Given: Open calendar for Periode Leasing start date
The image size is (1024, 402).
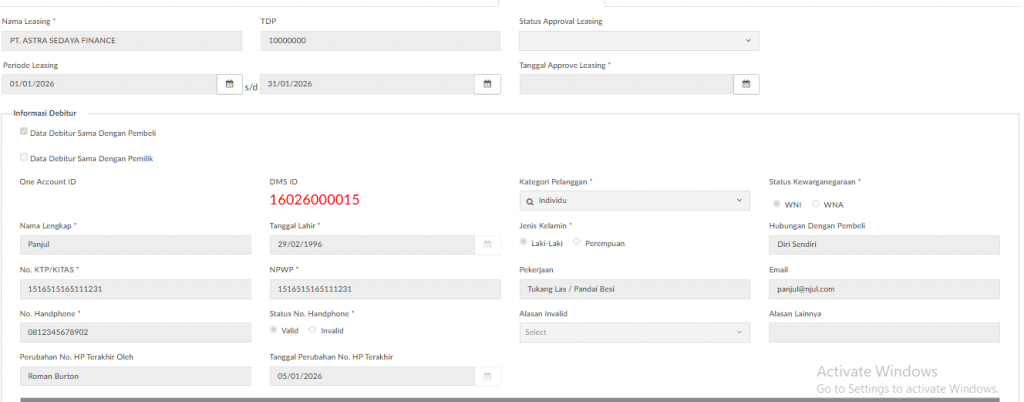Looking at the screenshot, I should tap(230, 84).
